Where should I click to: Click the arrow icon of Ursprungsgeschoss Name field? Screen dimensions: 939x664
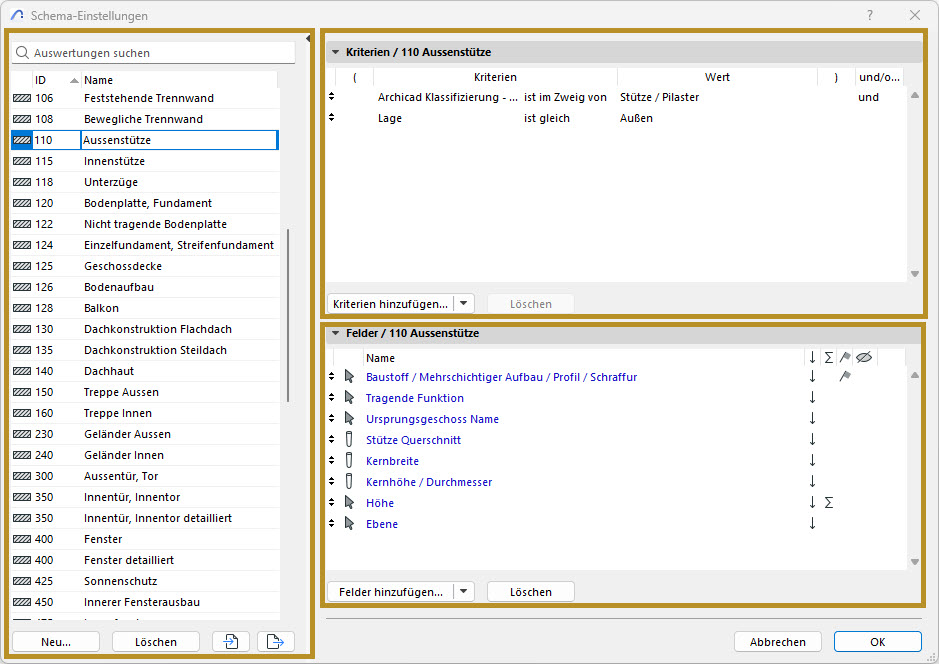tap(349, 419)
